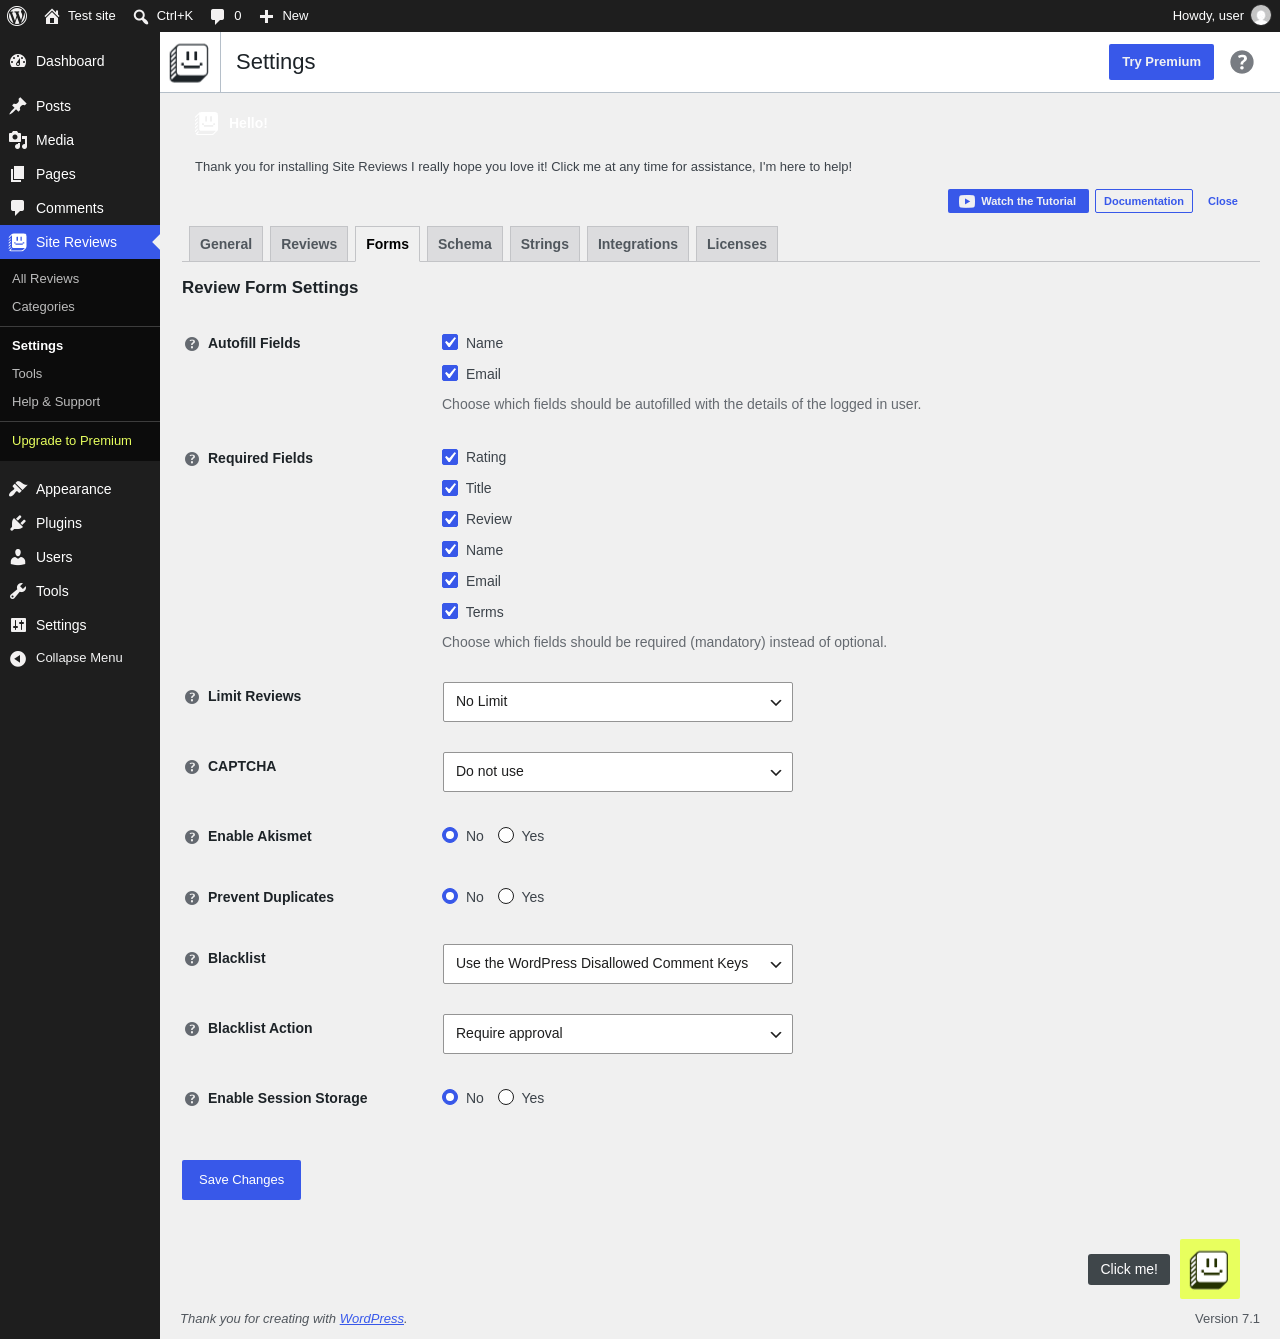The width and height of the screenshot is (1280, 1339).
Task: Click the Pages icon in sidebar
Action: click(18, 174)
